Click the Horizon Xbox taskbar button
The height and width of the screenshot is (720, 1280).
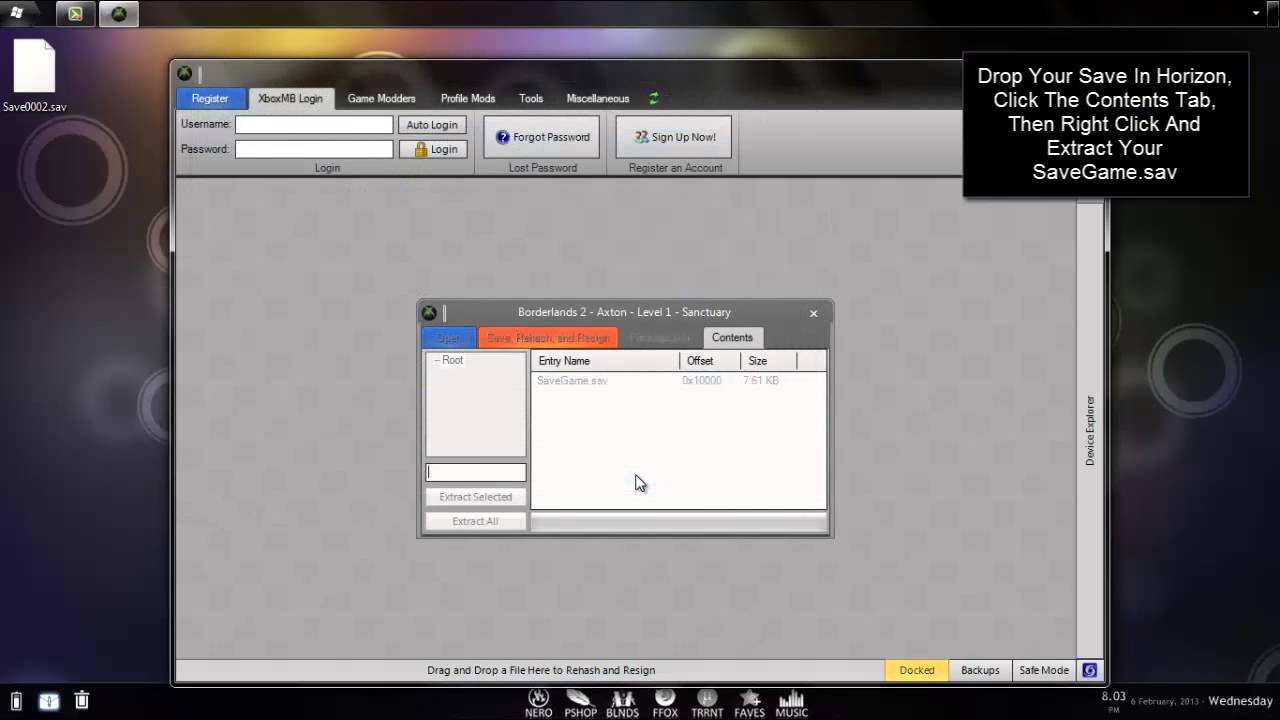pyautogui.click(x=119, y=14)
